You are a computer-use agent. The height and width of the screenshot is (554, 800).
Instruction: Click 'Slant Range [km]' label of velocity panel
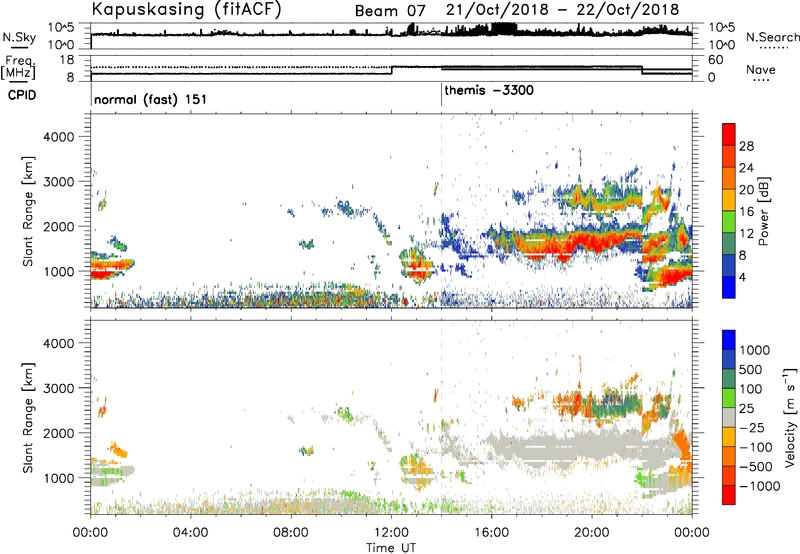[28, 417]
